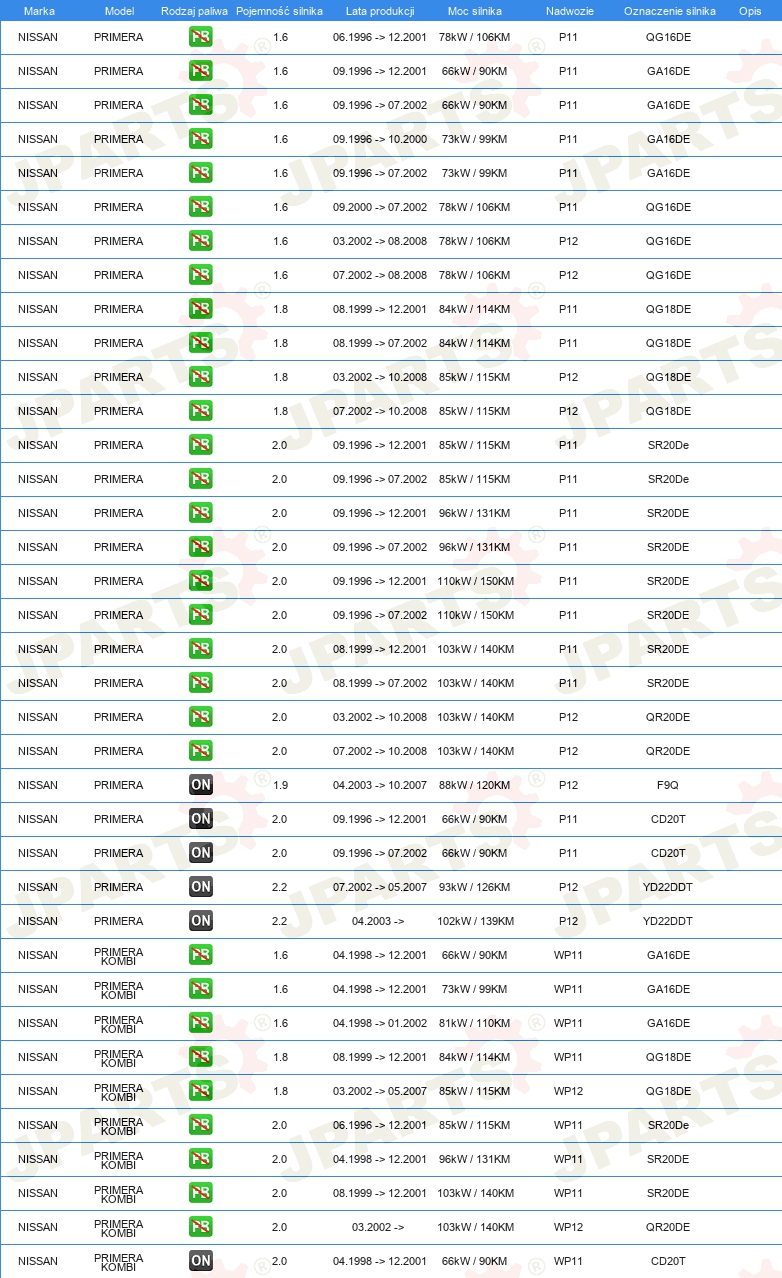Click the diesel ON icon in the Primera Kombi CD20T row
782x1278 pixels.
pyautogui.click(x=200, y=1261)
